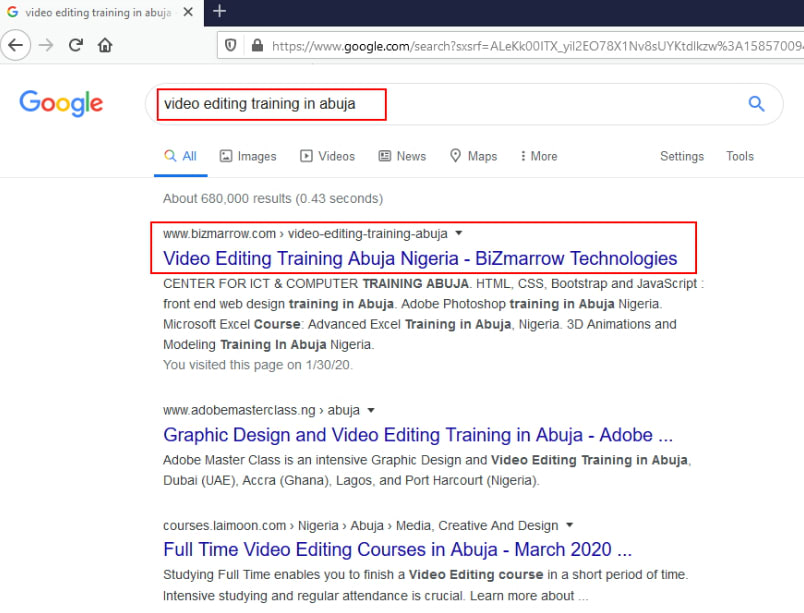Switch to the Maps tab
The height and width of the screenshot is (613, 804).
473,156
